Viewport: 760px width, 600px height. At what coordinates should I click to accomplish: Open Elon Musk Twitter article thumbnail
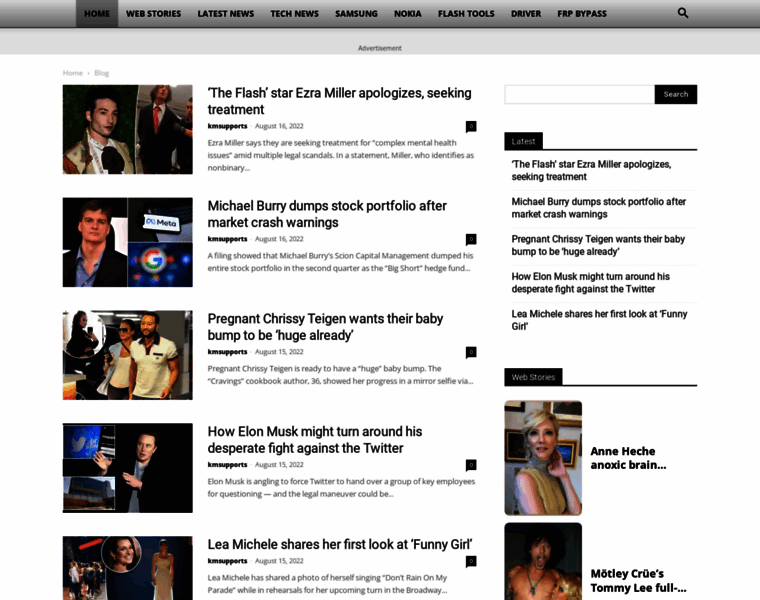coord(127,468)
